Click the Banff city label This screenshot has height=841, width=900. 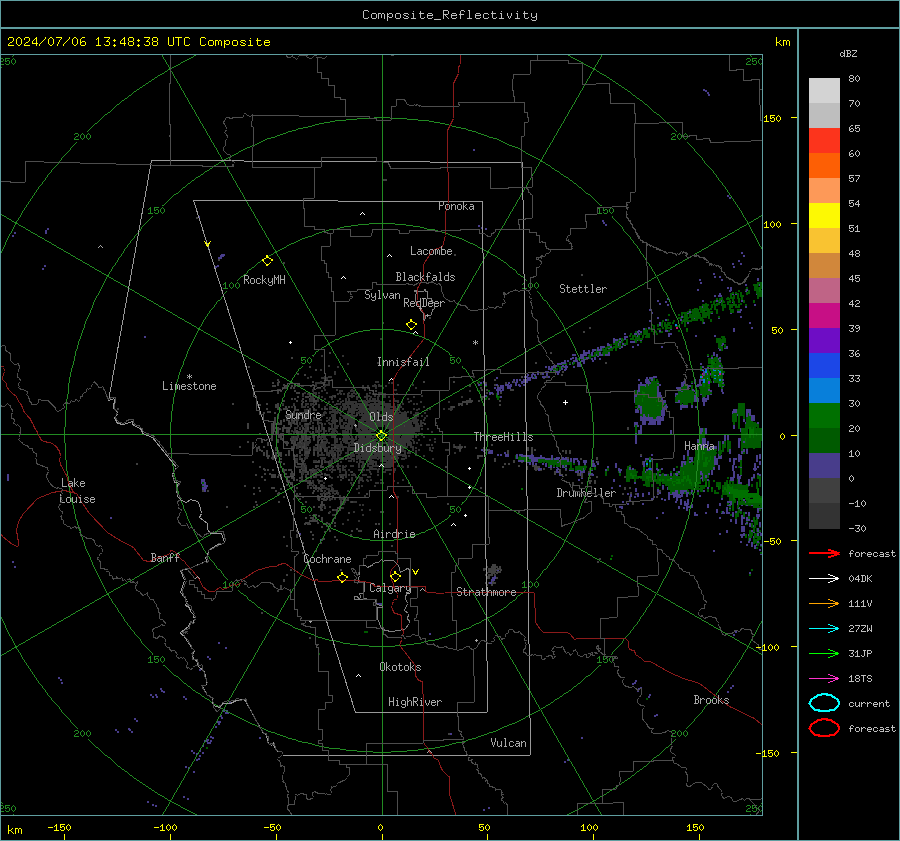point(165,558)
